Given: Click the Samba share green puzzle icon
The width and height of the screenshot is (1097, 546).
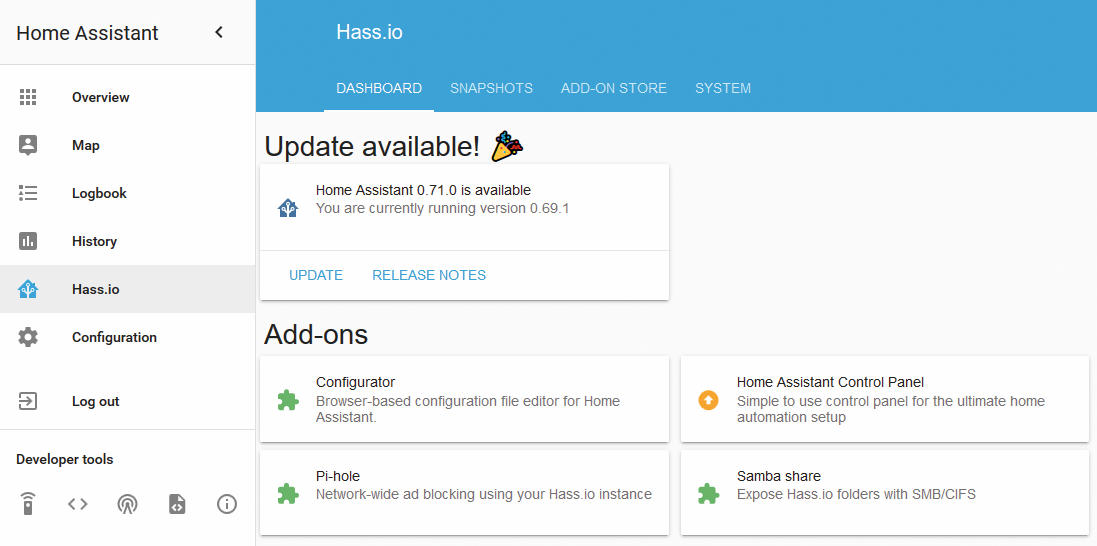Looking at the screenshot, I should click(x=708, y=494).
